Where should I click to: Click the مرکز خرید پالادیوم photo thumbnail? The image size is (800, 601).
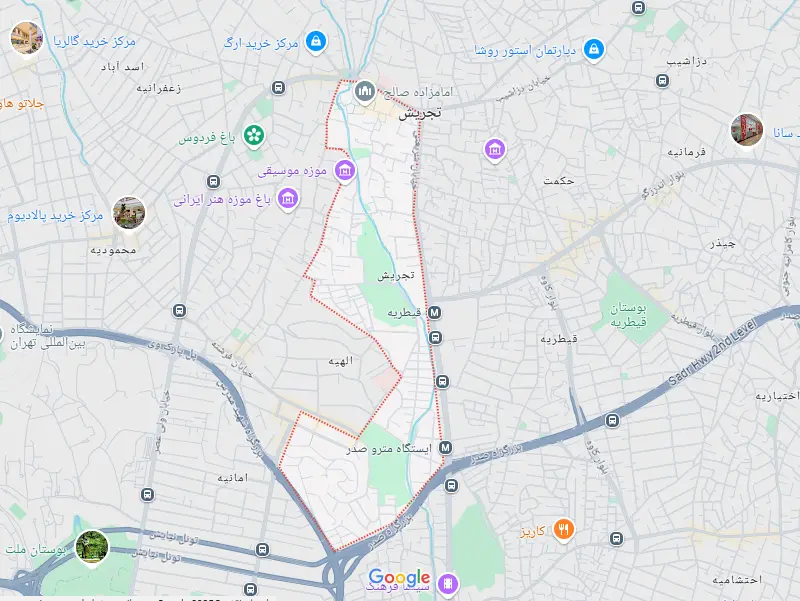(x=129, y=213)
